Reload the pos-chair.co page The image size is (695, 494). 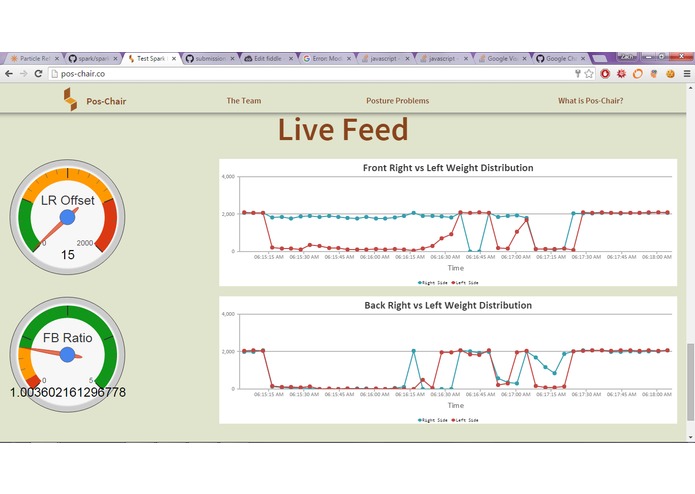pyautogui.click(x=38, y=74)
